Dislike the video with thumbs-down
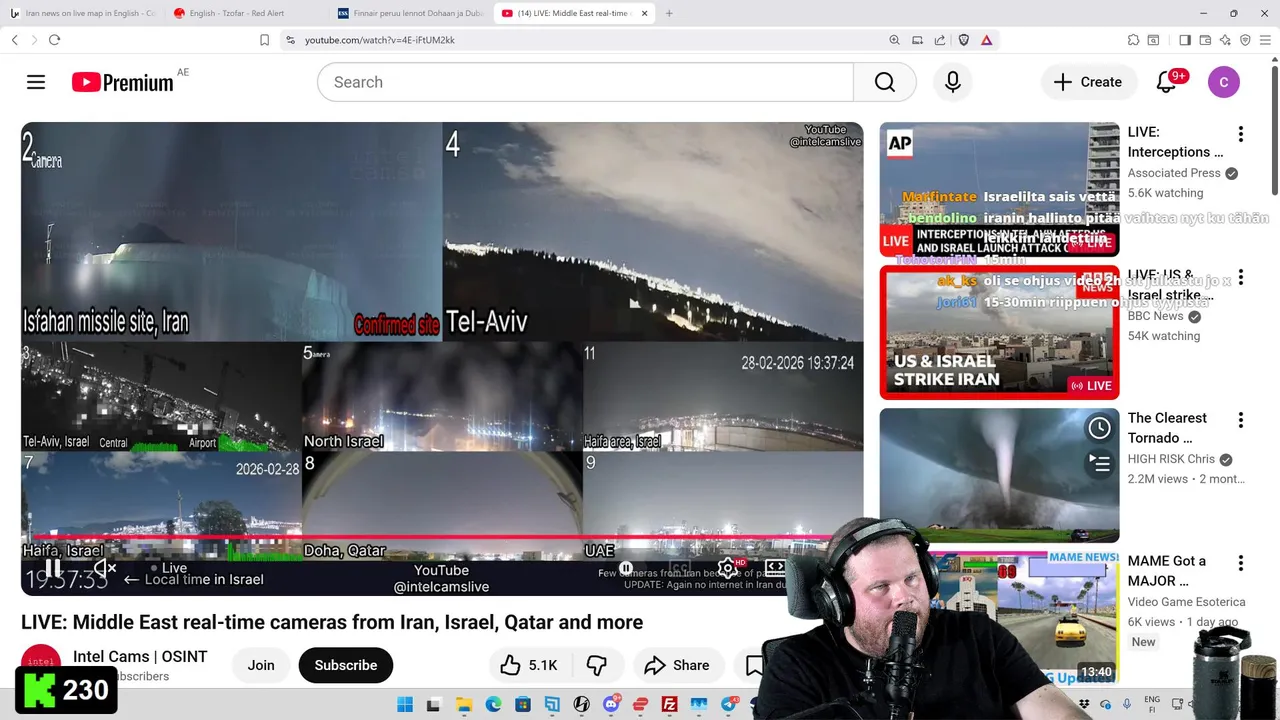 [x=597, y=665]
